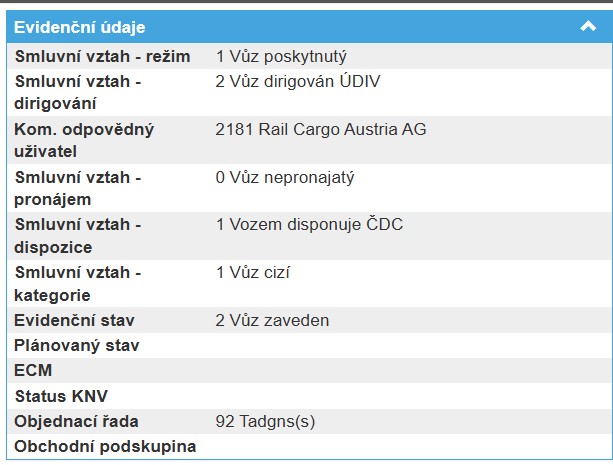Click value 92 Tadgns(s)
Image resolution: width=613 pixels, height=465 pixels.
pyautogui.click(x=265, y=421)
